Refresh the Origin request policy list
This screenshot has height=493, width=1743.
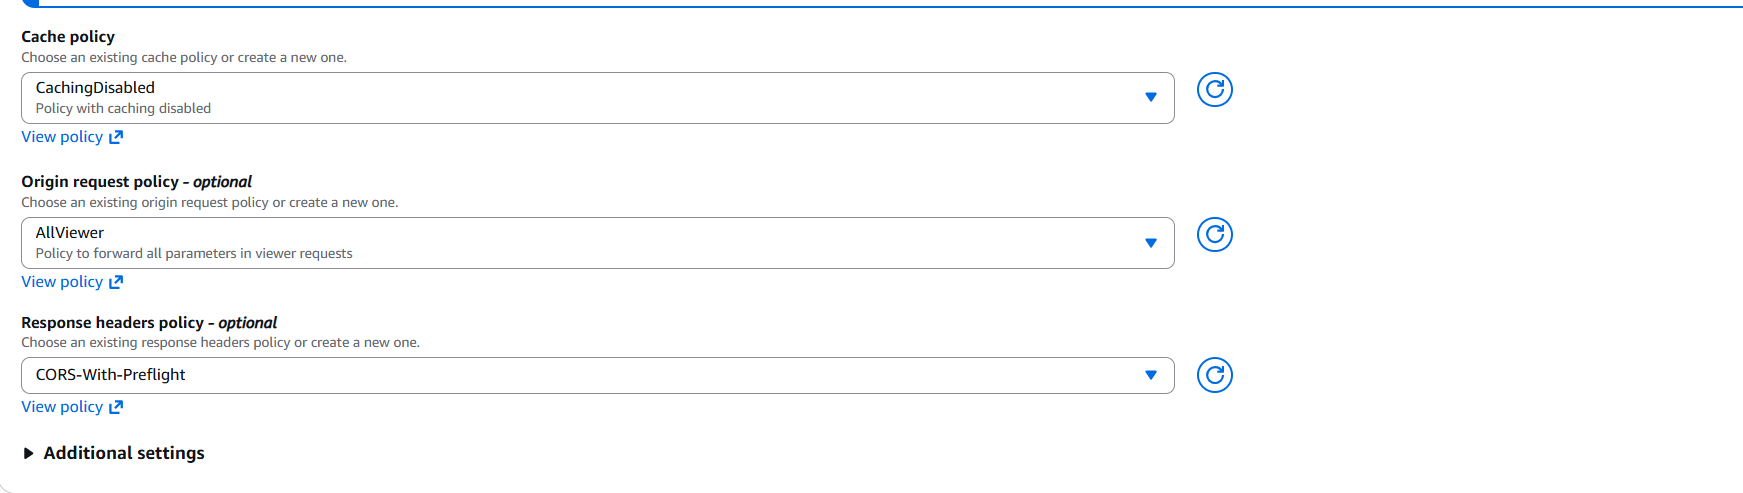click(1214, 235)
